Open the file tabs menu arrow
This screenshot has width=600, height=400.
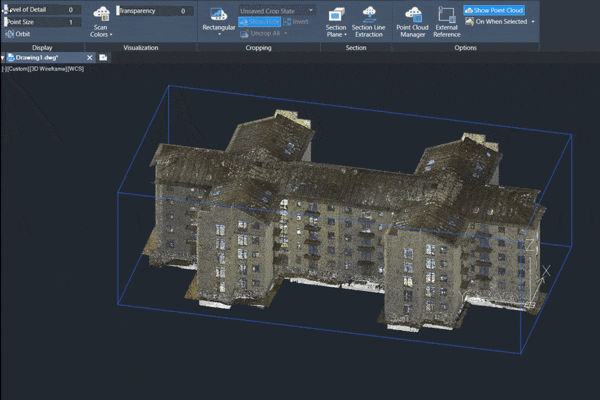tap(3, 57)
